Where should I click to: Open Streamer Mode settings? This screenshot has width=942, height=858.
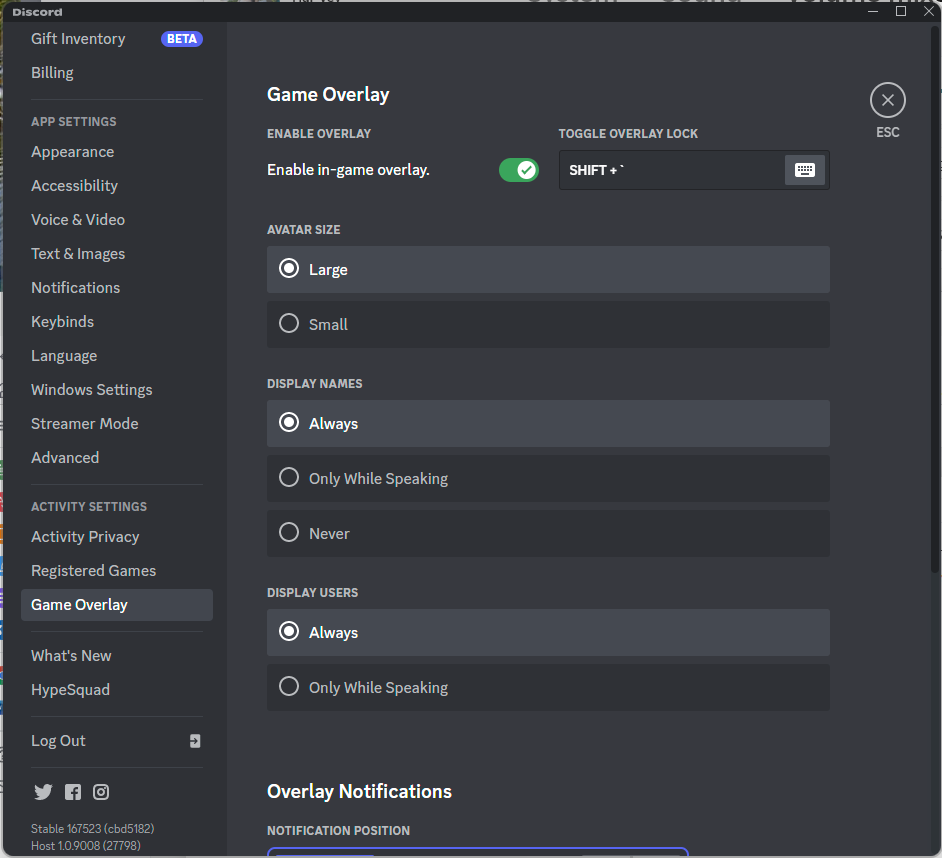(85, 424)
